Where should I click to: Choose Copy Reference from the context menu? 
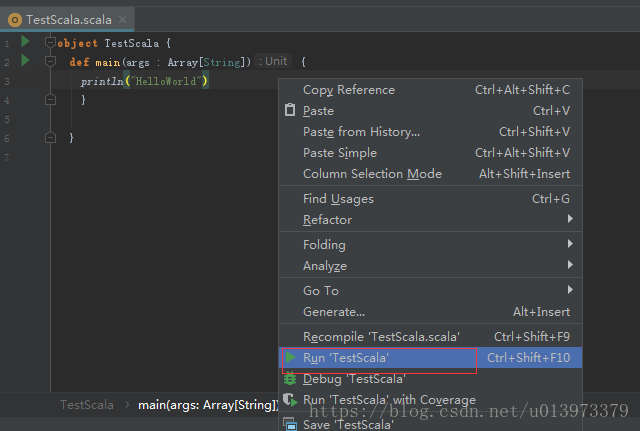click(349, 90)
